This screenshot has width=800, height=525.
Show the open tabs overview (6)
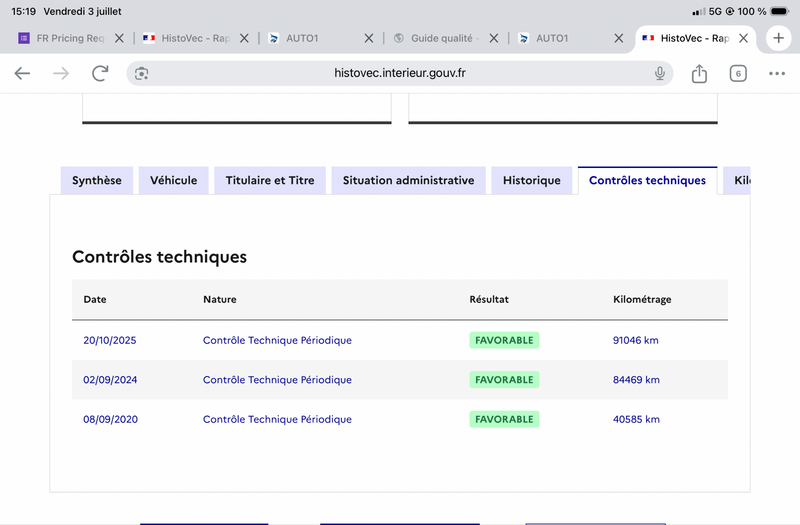tap(738, 73)
